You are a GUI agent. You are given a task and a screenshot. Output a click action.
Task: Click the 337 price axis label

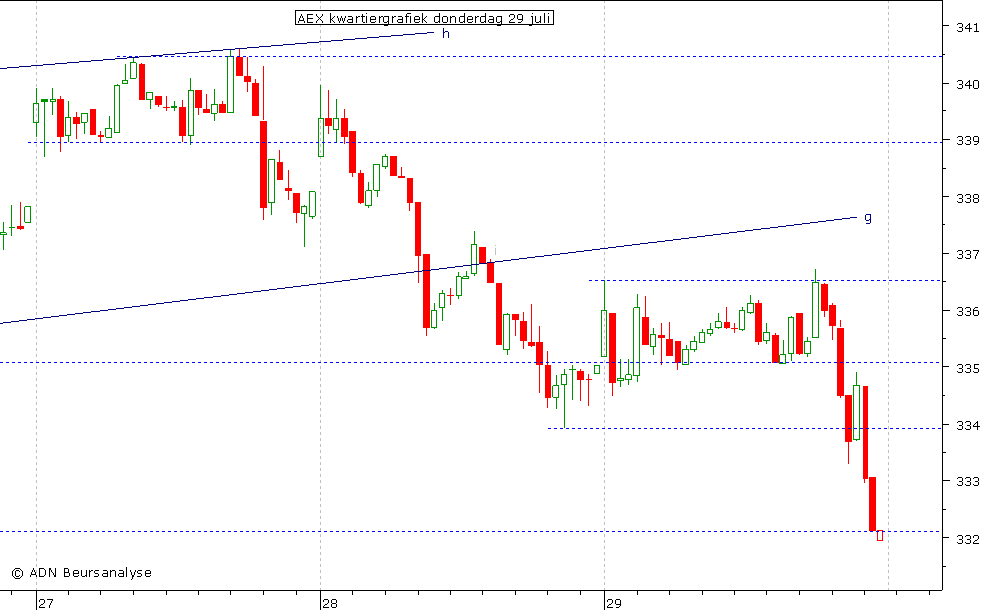coord(967,255)
